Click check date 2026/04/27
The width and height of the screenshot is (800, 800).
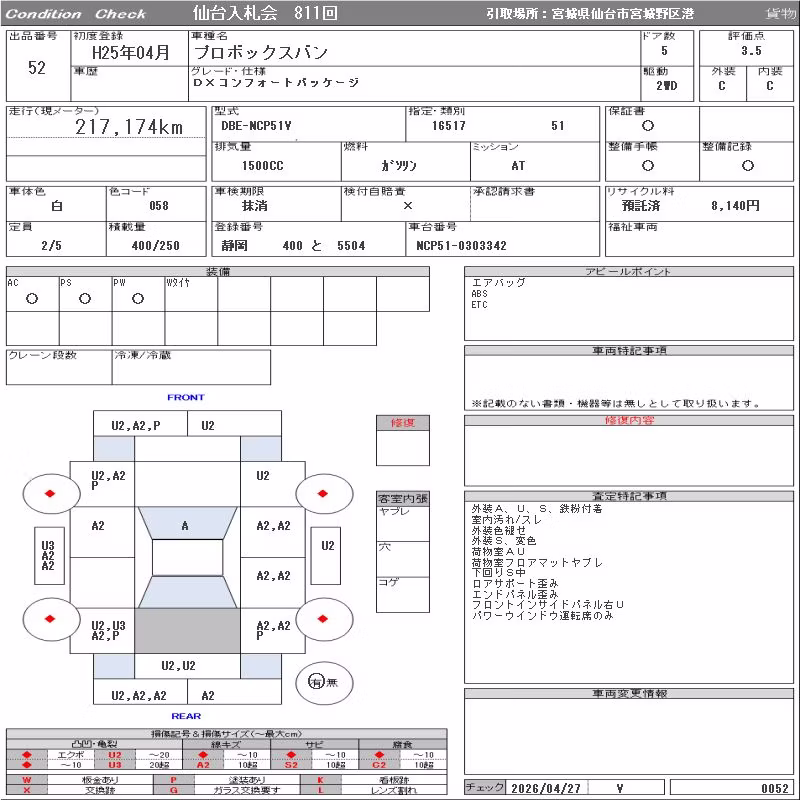[545, 788]
